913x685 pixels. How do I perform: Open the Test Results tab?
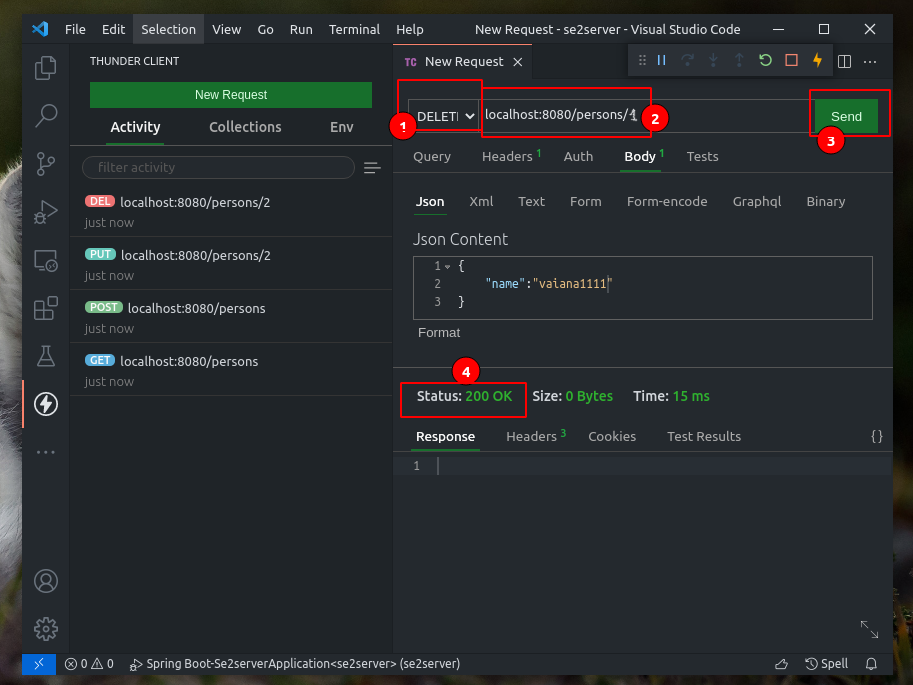[x=703, y=436]
